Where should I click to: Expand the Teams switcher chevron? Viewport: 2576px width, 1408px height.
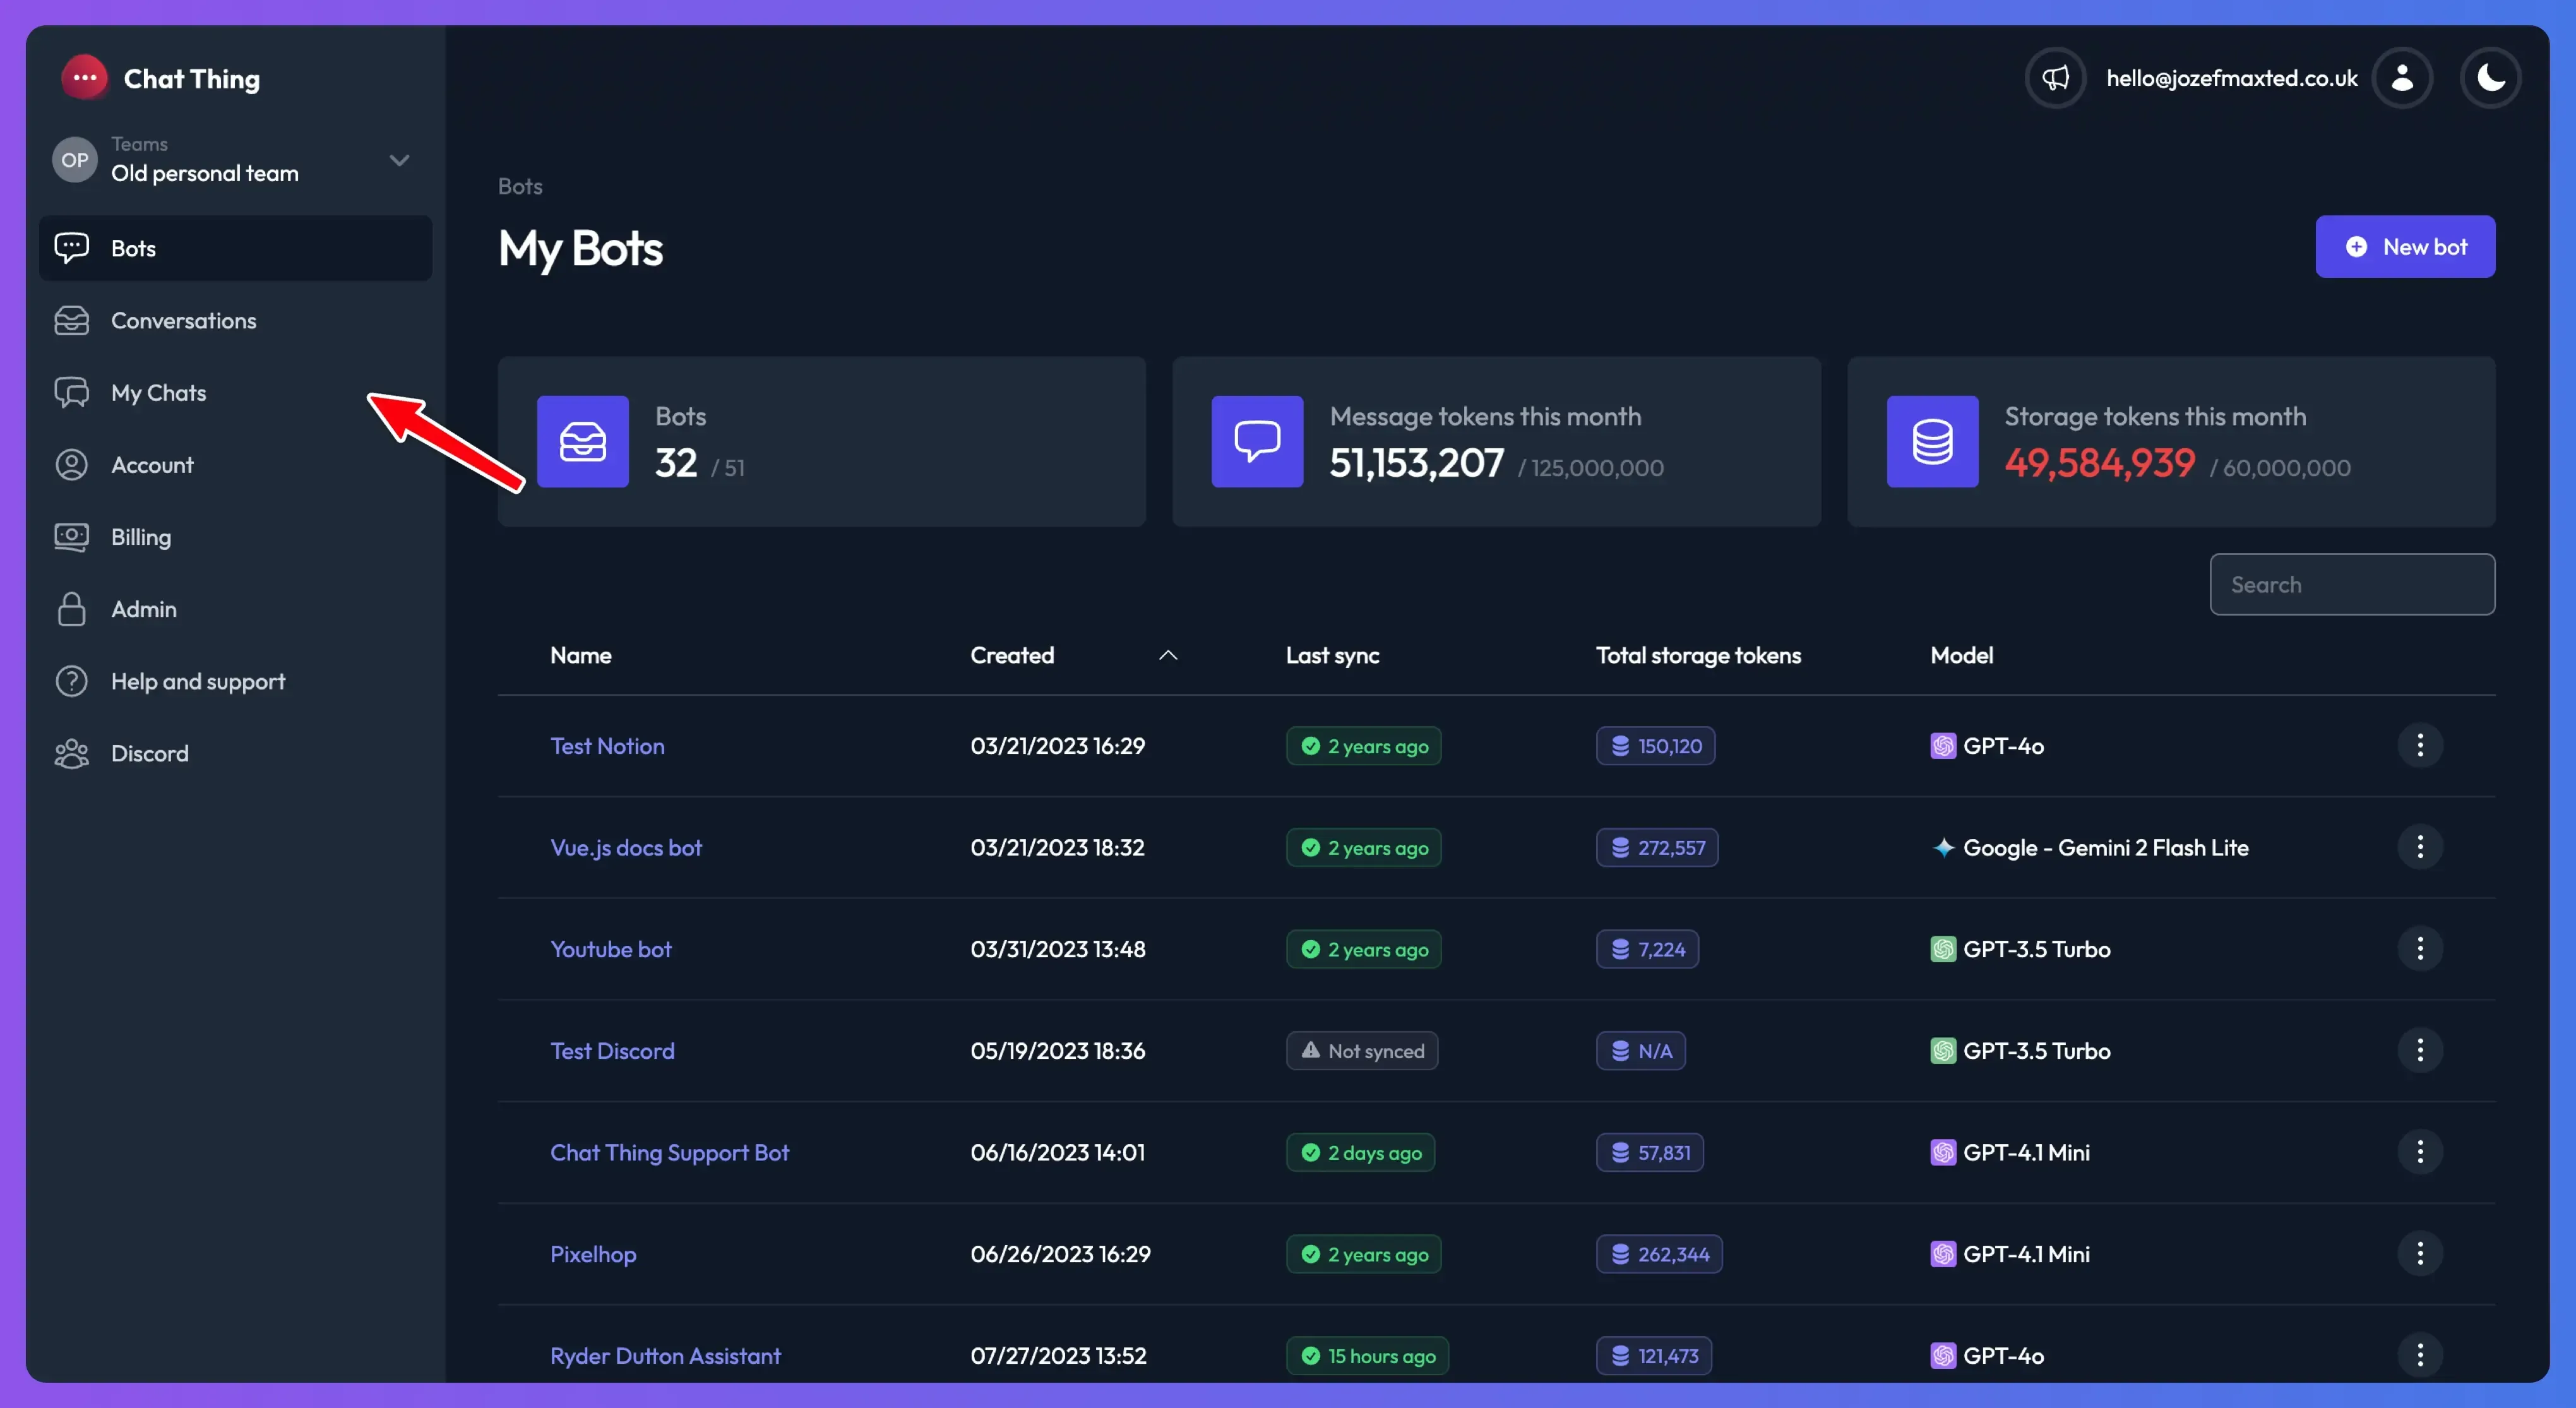coord(399,160)
